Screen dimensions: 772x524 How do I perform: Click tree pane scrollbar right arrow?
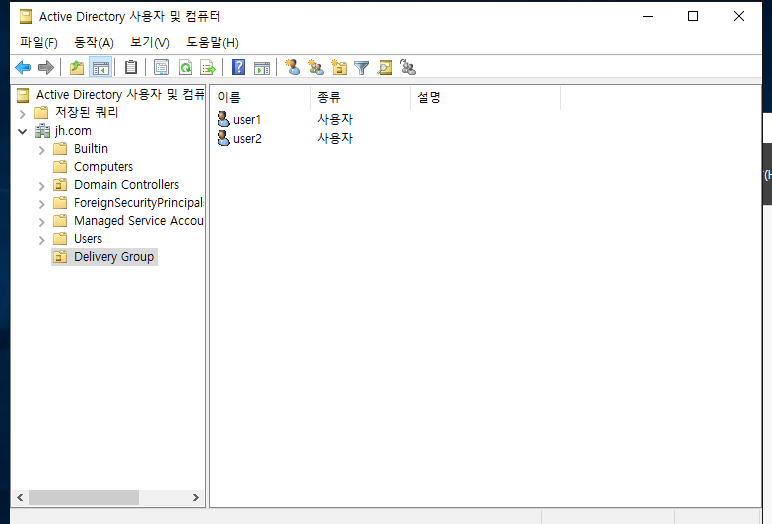tap(195, 497)
